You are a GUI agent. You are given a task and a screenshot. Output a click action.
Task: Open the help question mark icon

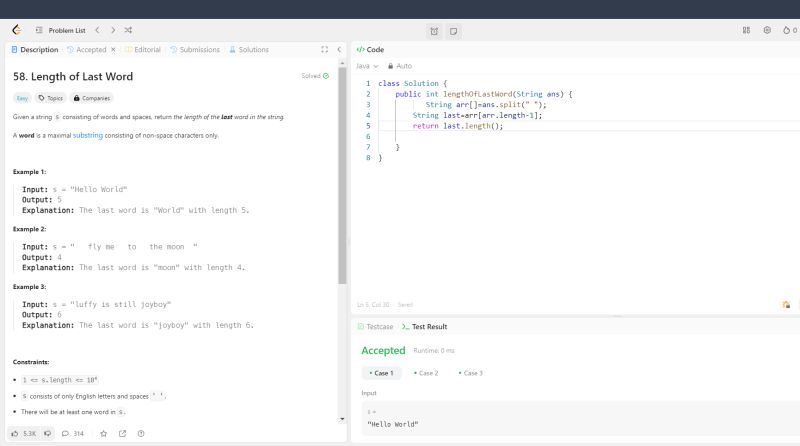tap(141, 434)
